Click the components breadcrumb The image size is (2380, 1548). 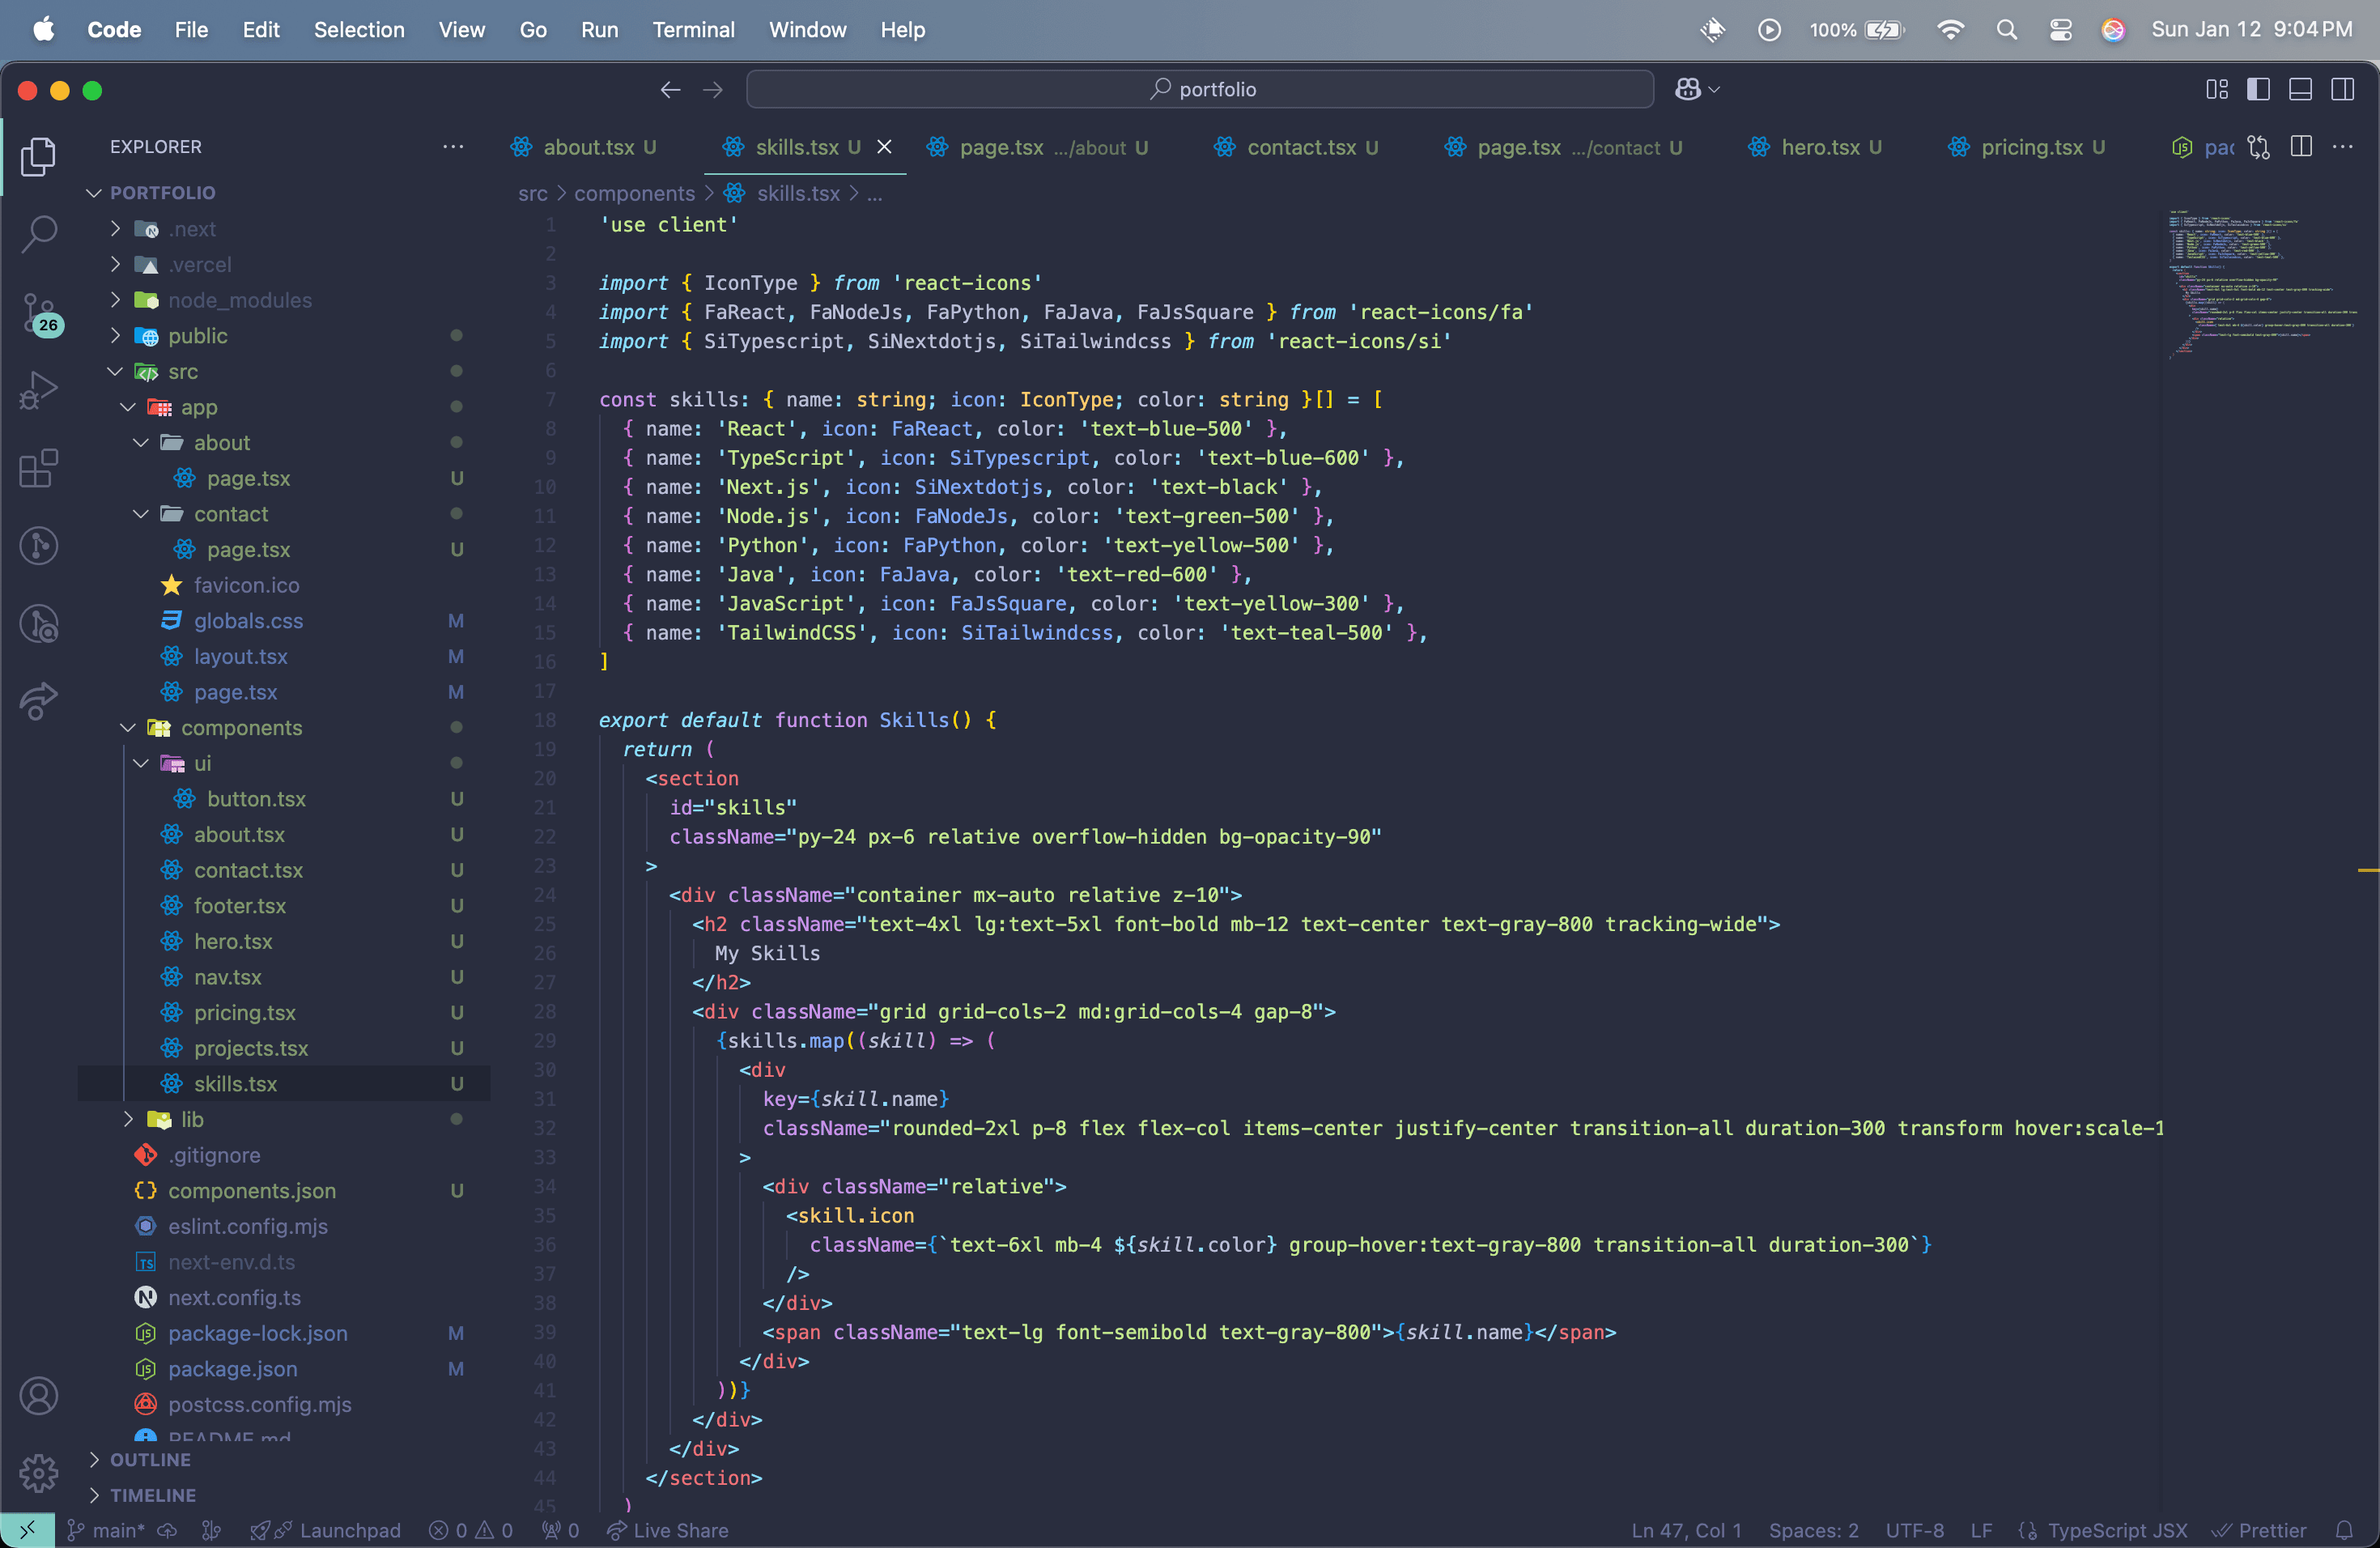point(634,193)
